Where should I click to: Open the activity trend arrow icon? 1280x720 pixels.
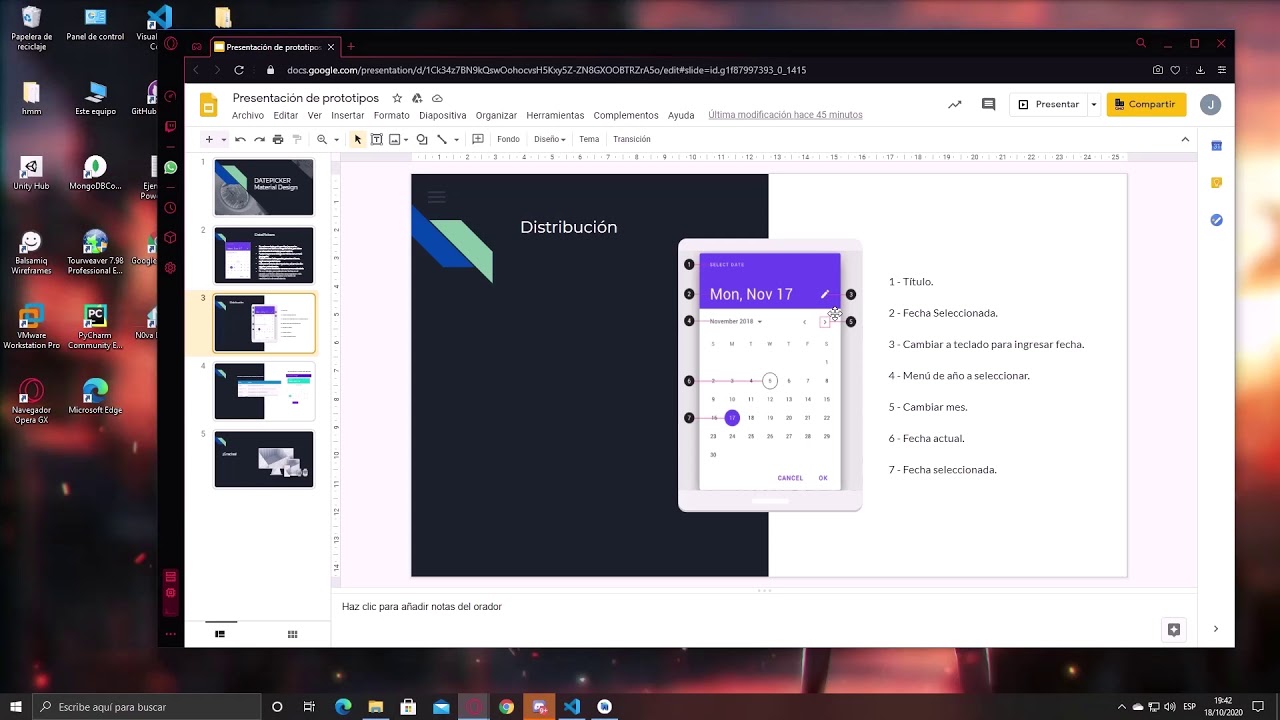pos(955,104)
